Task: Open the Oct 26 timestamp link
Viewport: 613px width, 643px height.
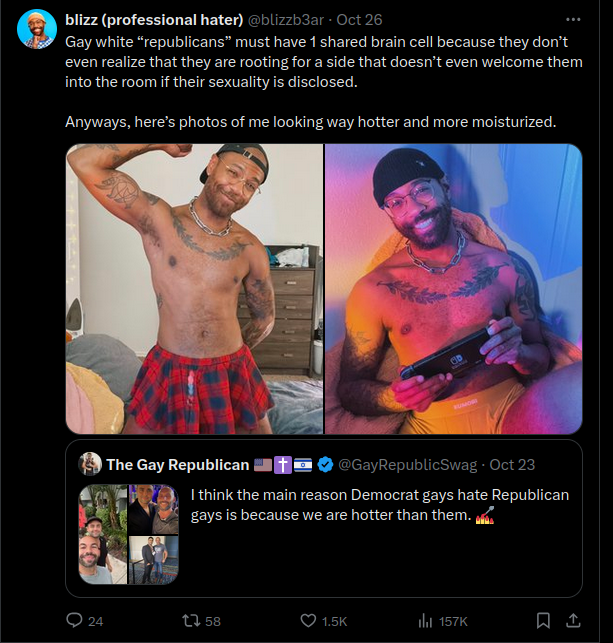Action: (x=359, y=20)
